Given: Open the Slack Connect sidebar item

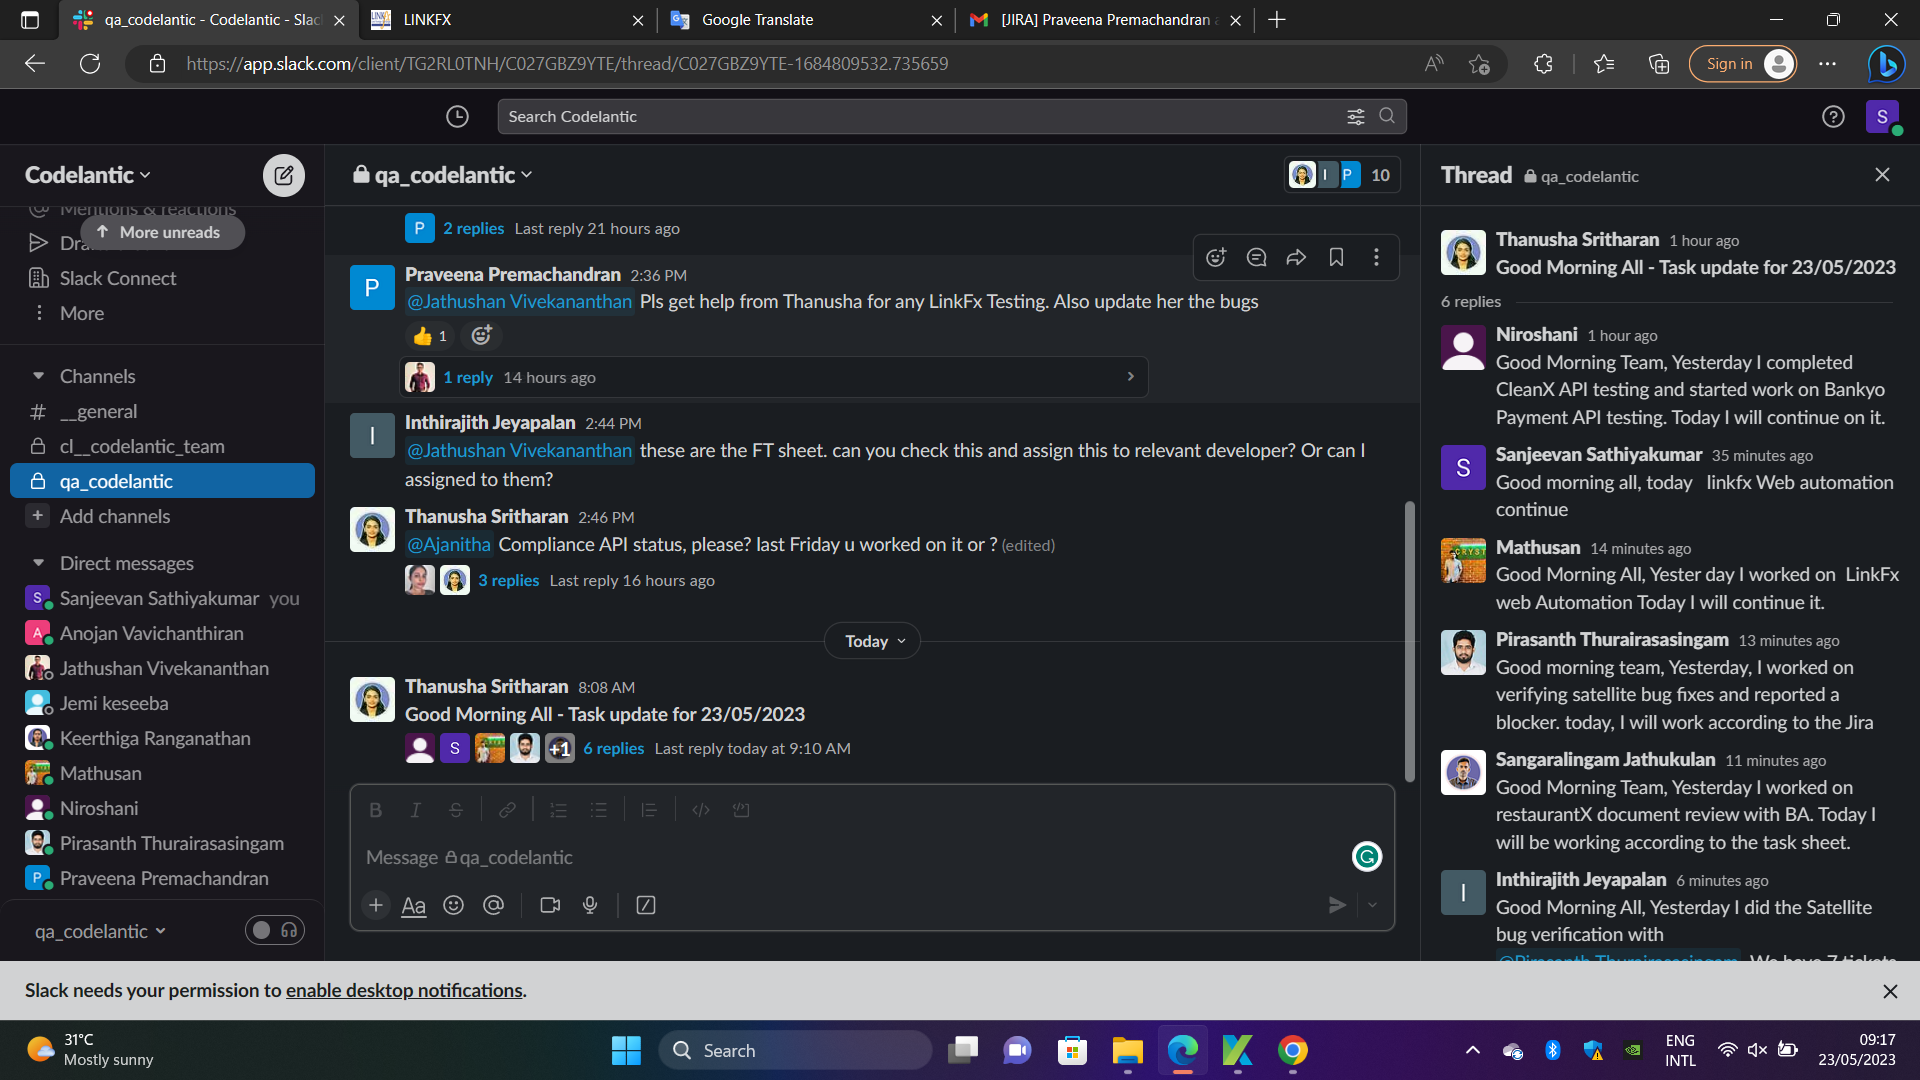Looking at the screenshot, I should point(117,278).
